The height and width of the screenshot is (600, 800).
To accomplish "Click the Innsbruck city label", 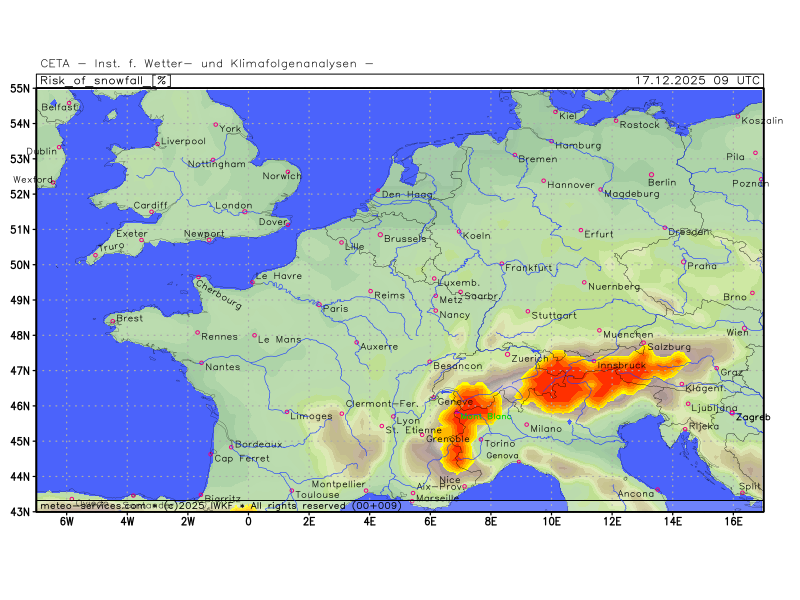I will point(622,366).
